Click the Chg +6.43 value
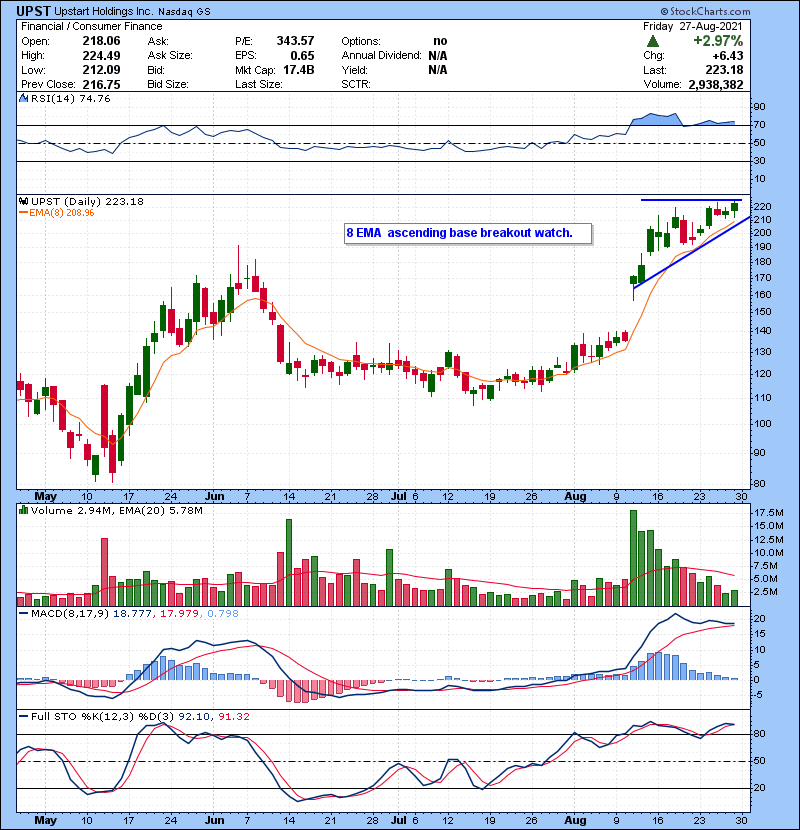 pos(727,56)
